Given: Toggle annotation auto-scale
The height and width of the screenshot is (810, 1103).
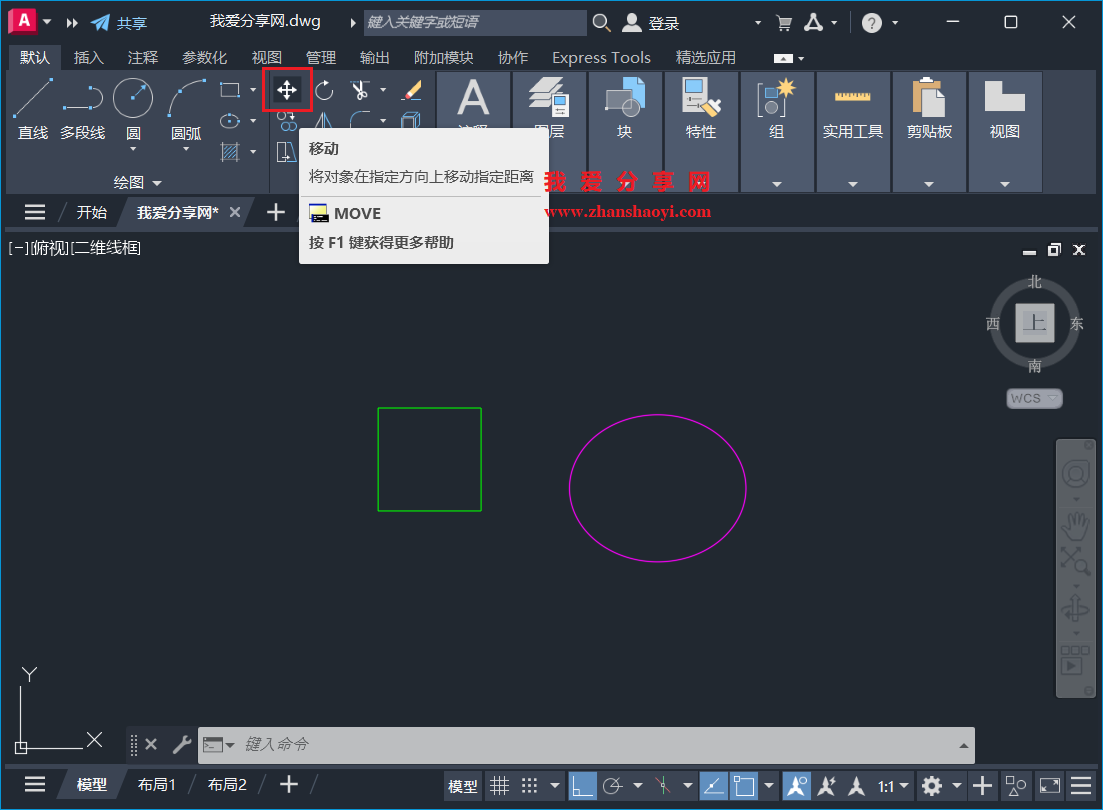Looking at the screenshot, I should (x=827, y=785).
